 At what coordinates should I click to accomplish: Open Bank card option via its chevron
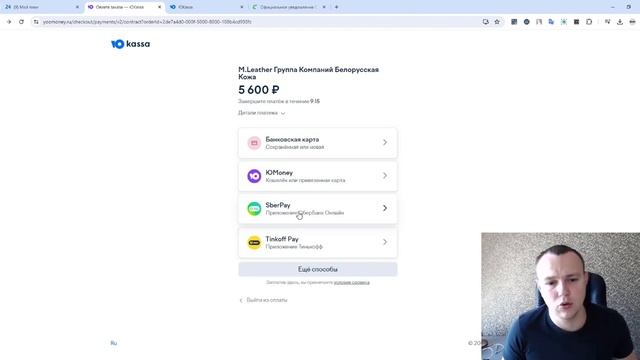[x=384, y=142]
